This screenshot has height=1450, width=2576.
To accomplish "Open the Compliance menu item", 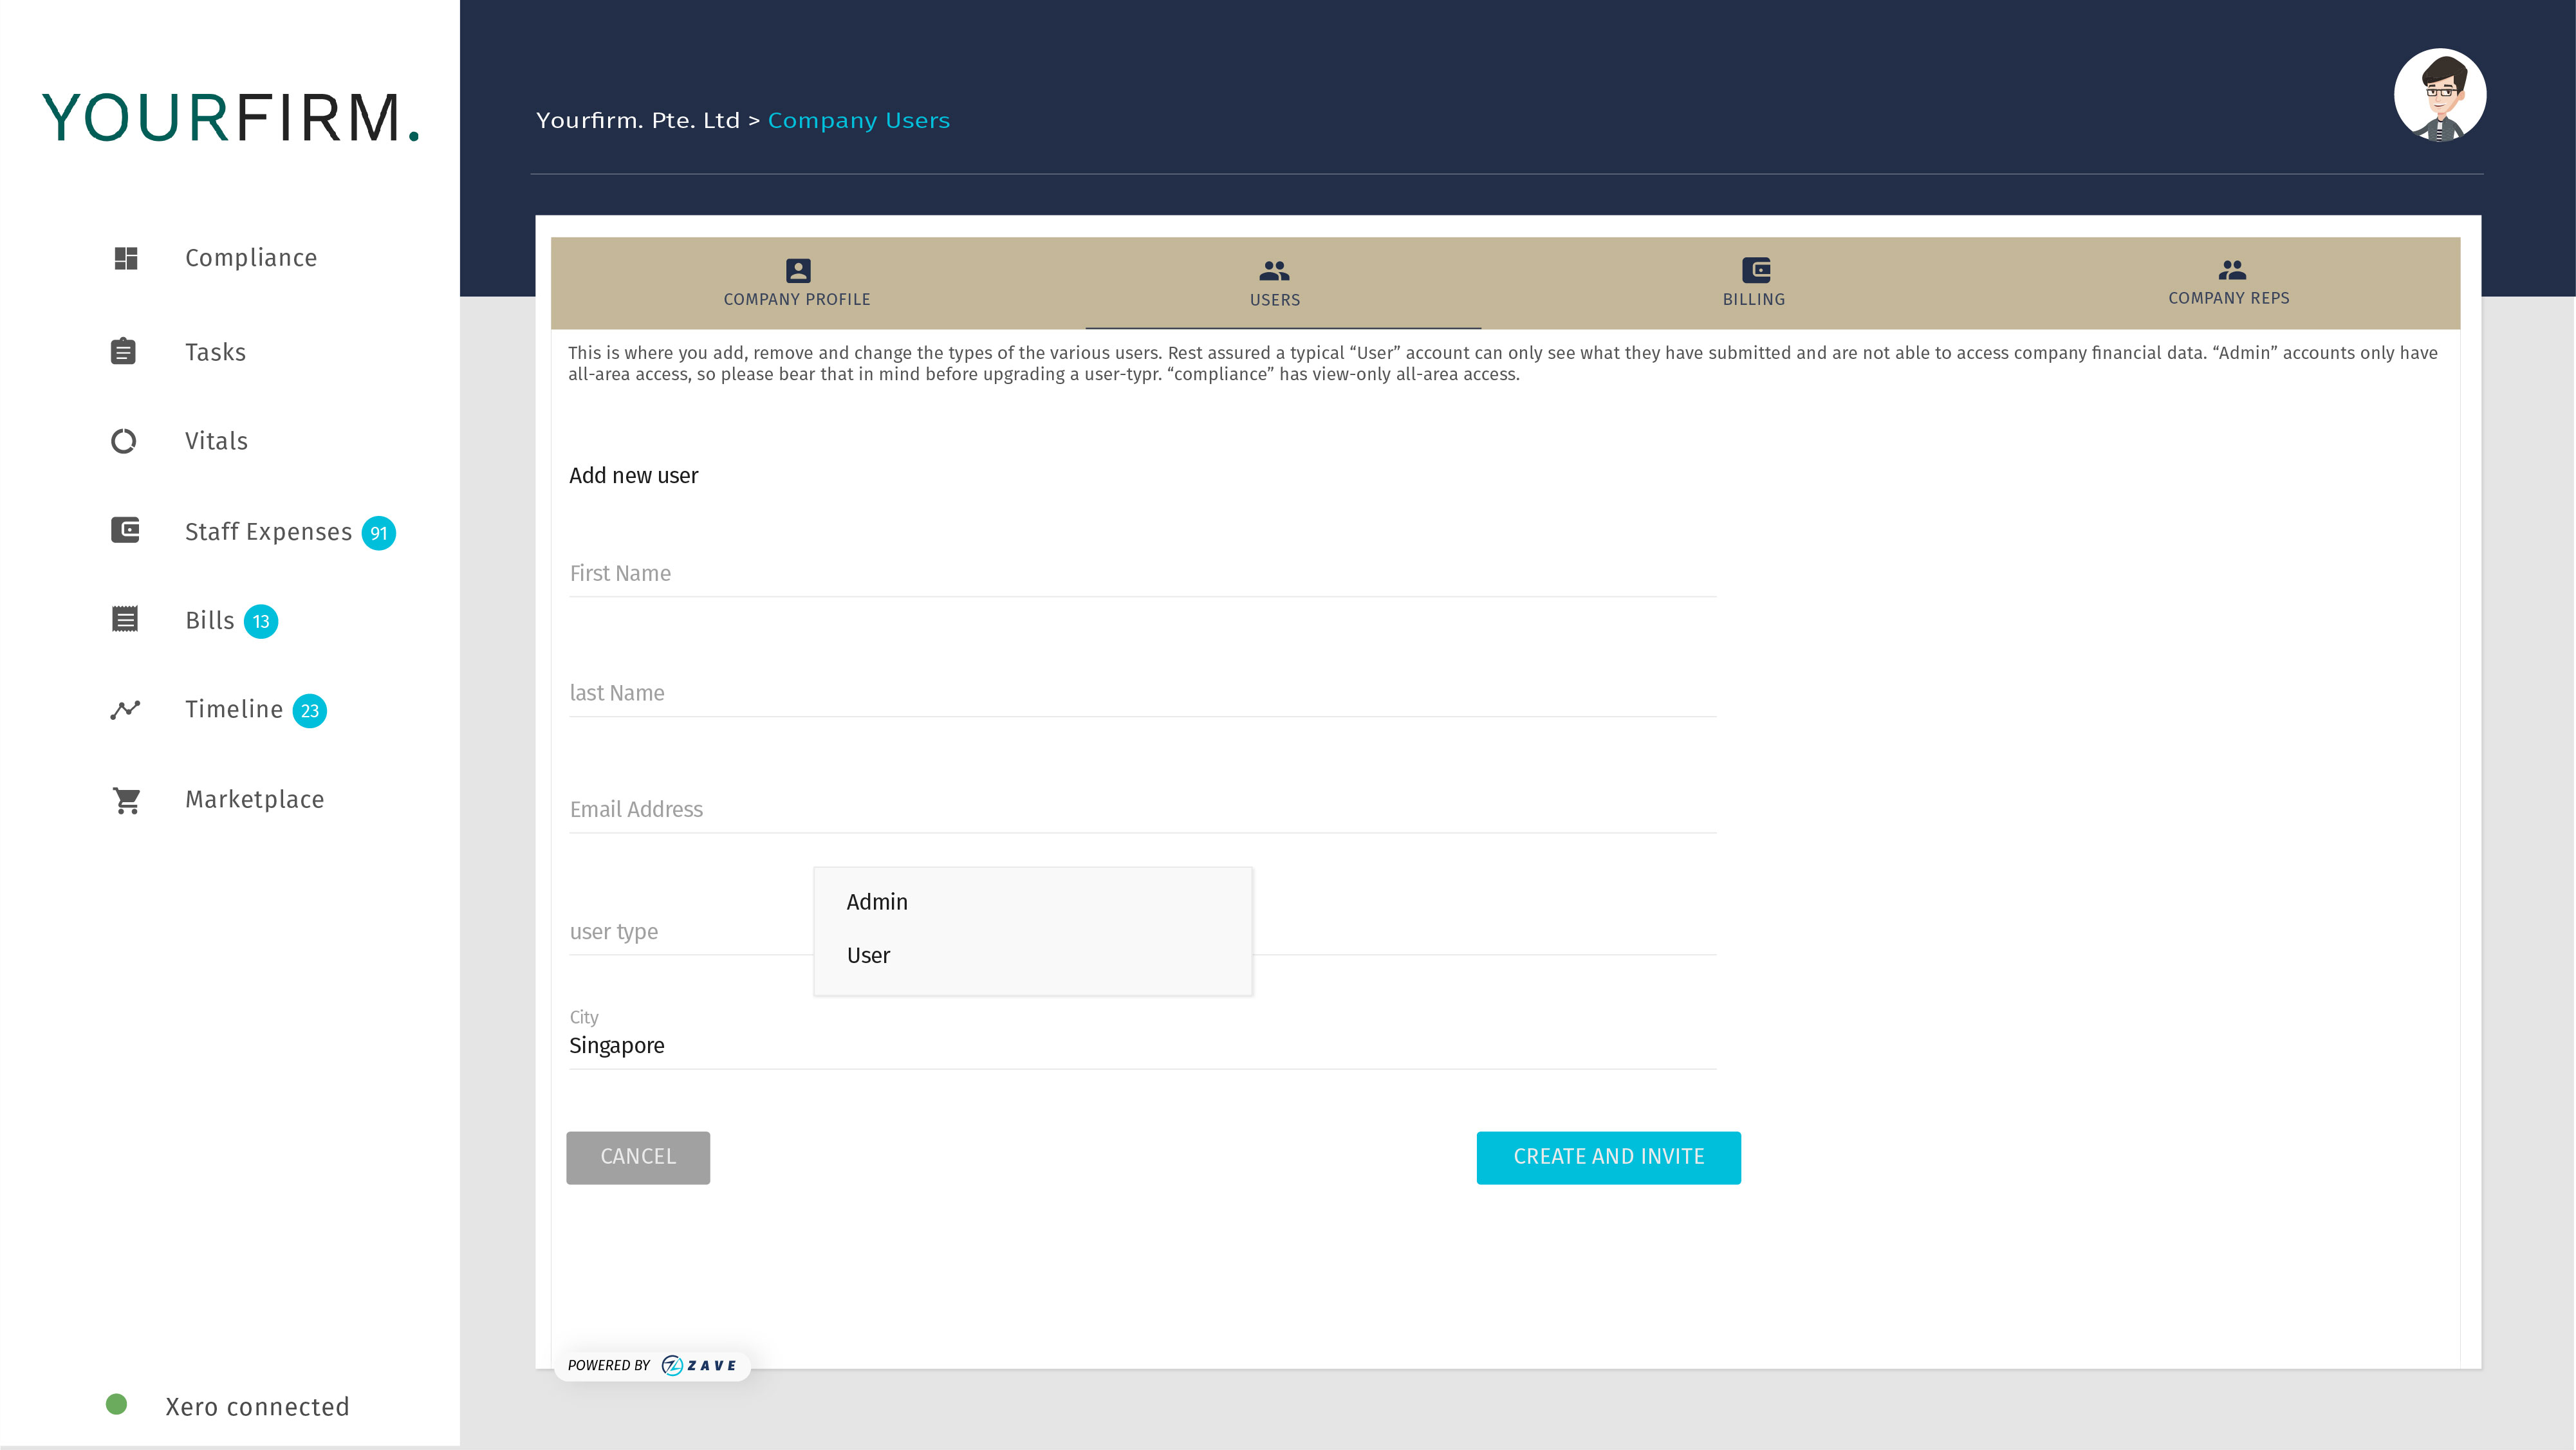I will tap(250, 258).
